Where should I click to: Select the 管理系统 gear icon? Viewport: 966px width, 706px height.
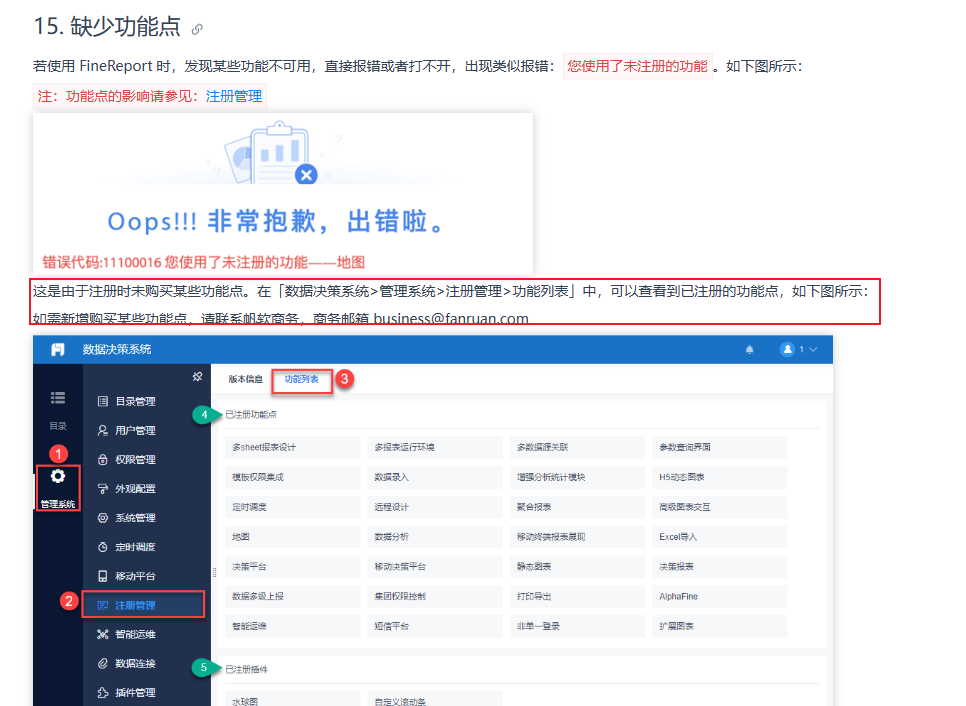pos(58,476)
